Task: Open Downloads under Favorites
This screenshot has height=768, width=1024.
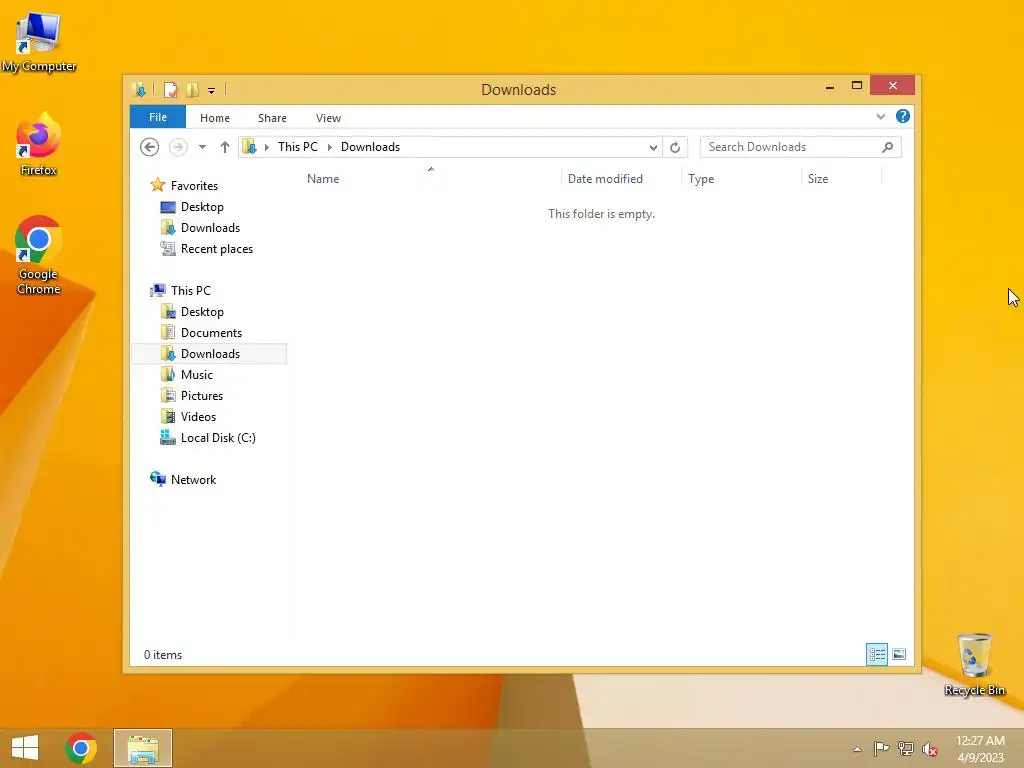Action: coord(210,228)
